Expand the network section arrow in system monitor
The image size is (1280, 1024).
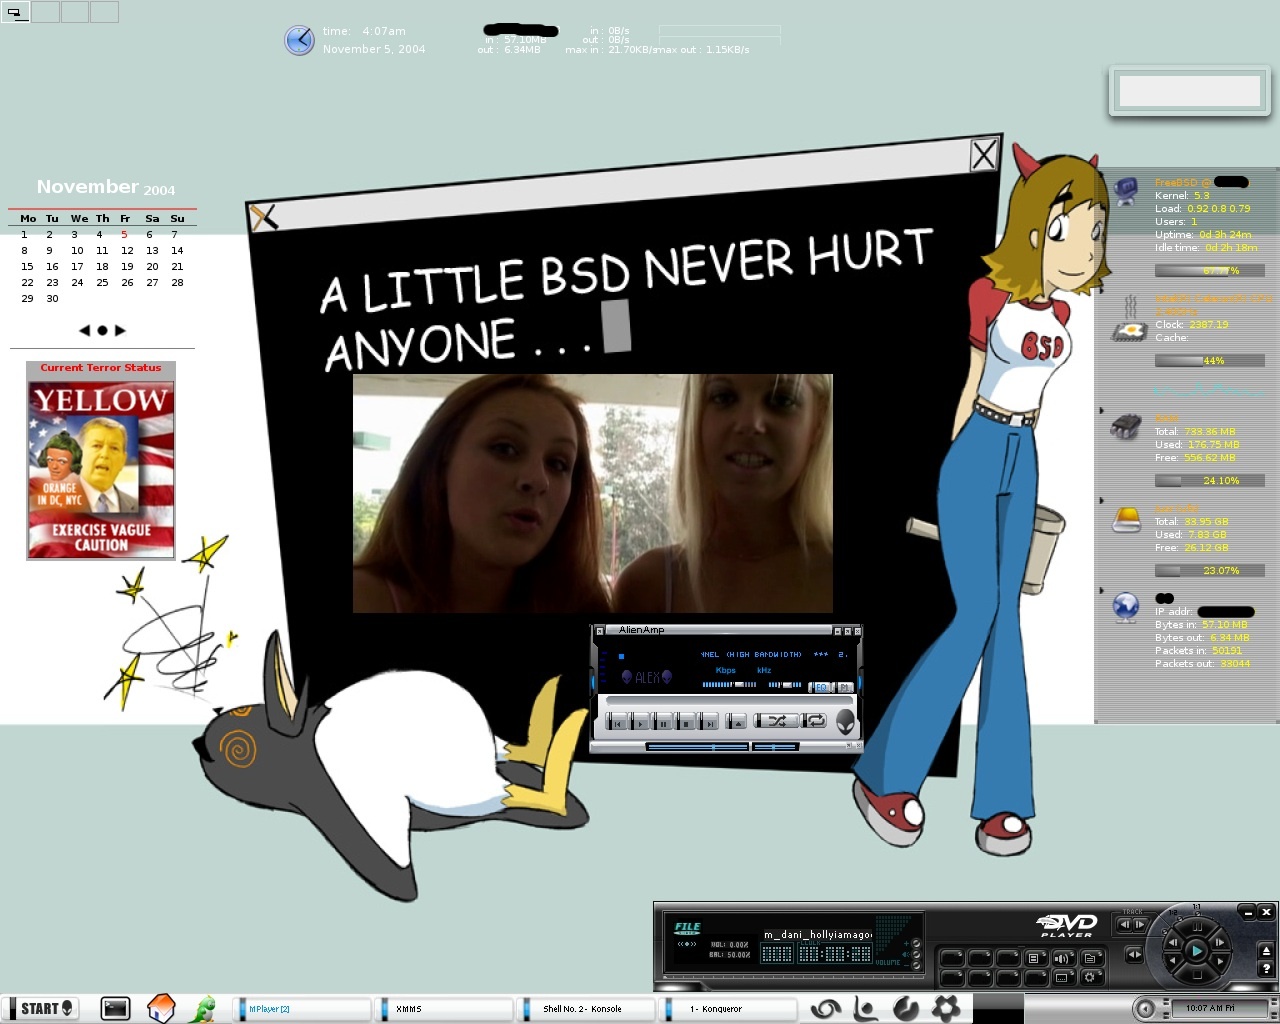tap(1101, 591)
